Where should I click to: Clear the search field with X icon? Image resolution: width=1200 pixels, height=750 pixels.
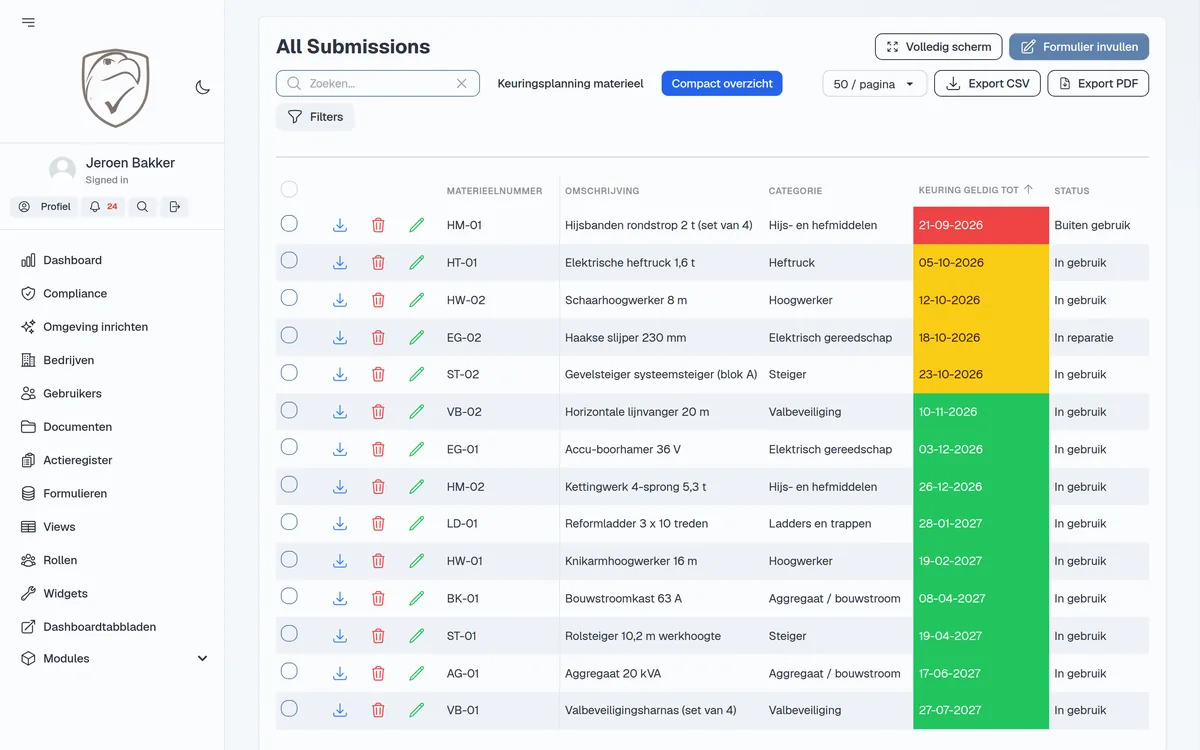pyautogui.click(x=461, y=84)
